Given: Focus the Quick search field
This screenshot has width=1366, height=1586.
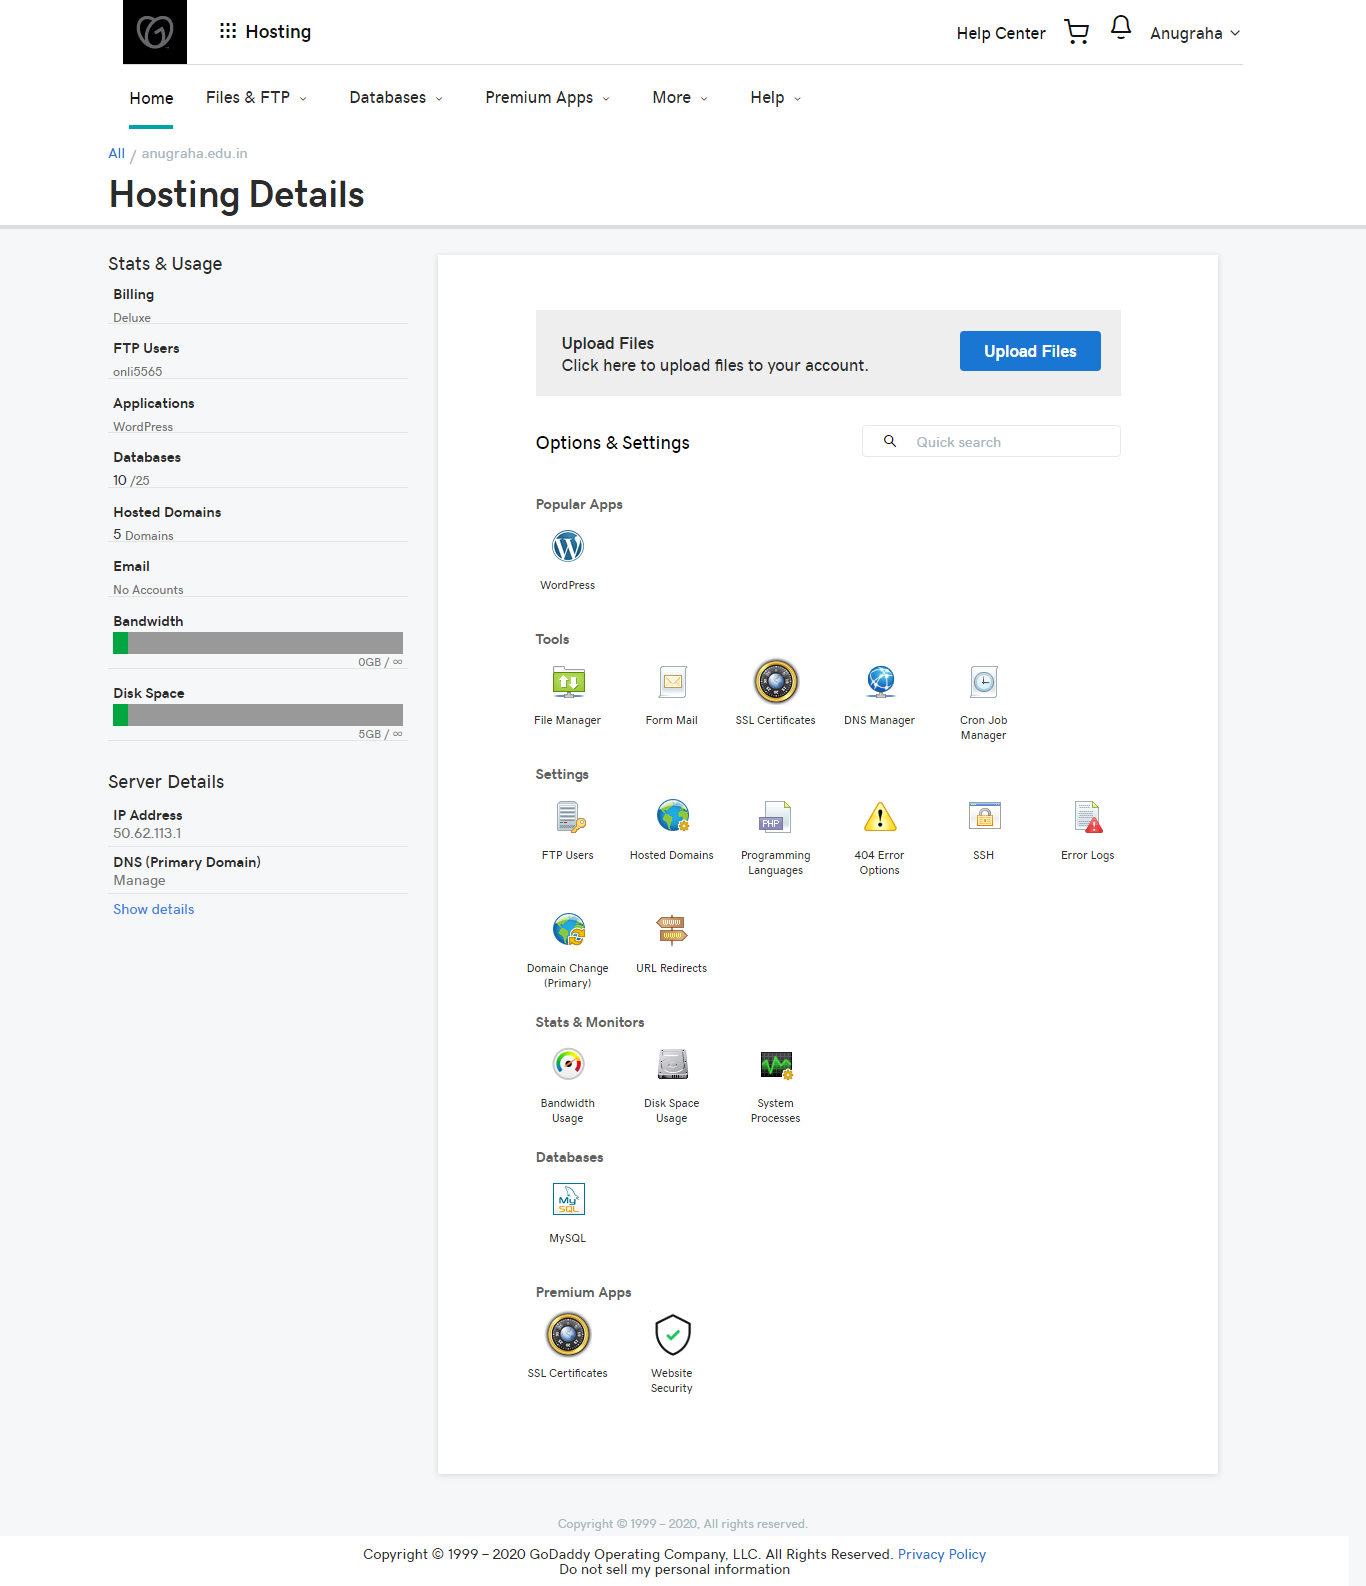Looking at the screenshot, I should pyautogui.click(x=991, y=441).
